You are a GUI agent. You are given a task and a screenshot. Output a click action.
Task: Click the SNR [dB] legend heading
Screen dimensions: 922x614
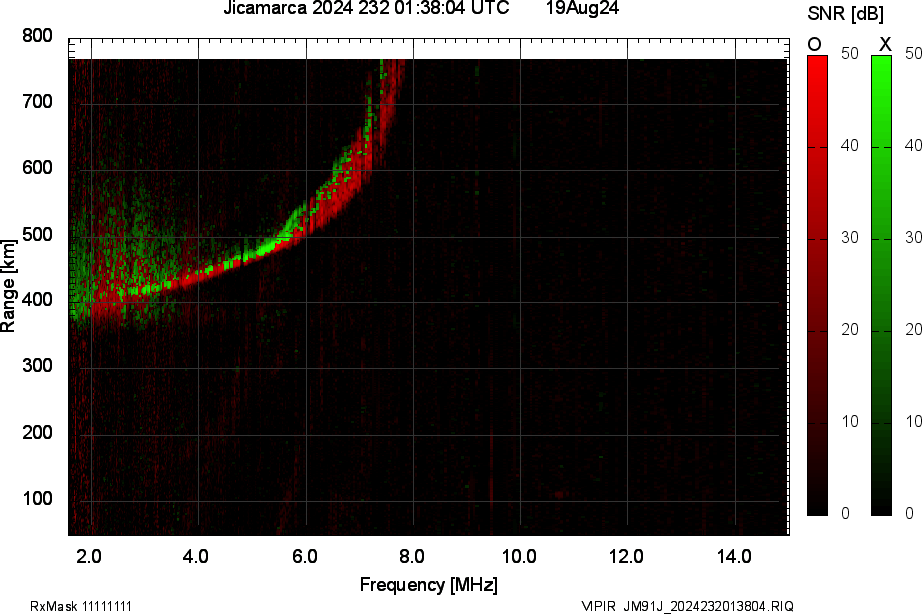[x=848, y=12]
